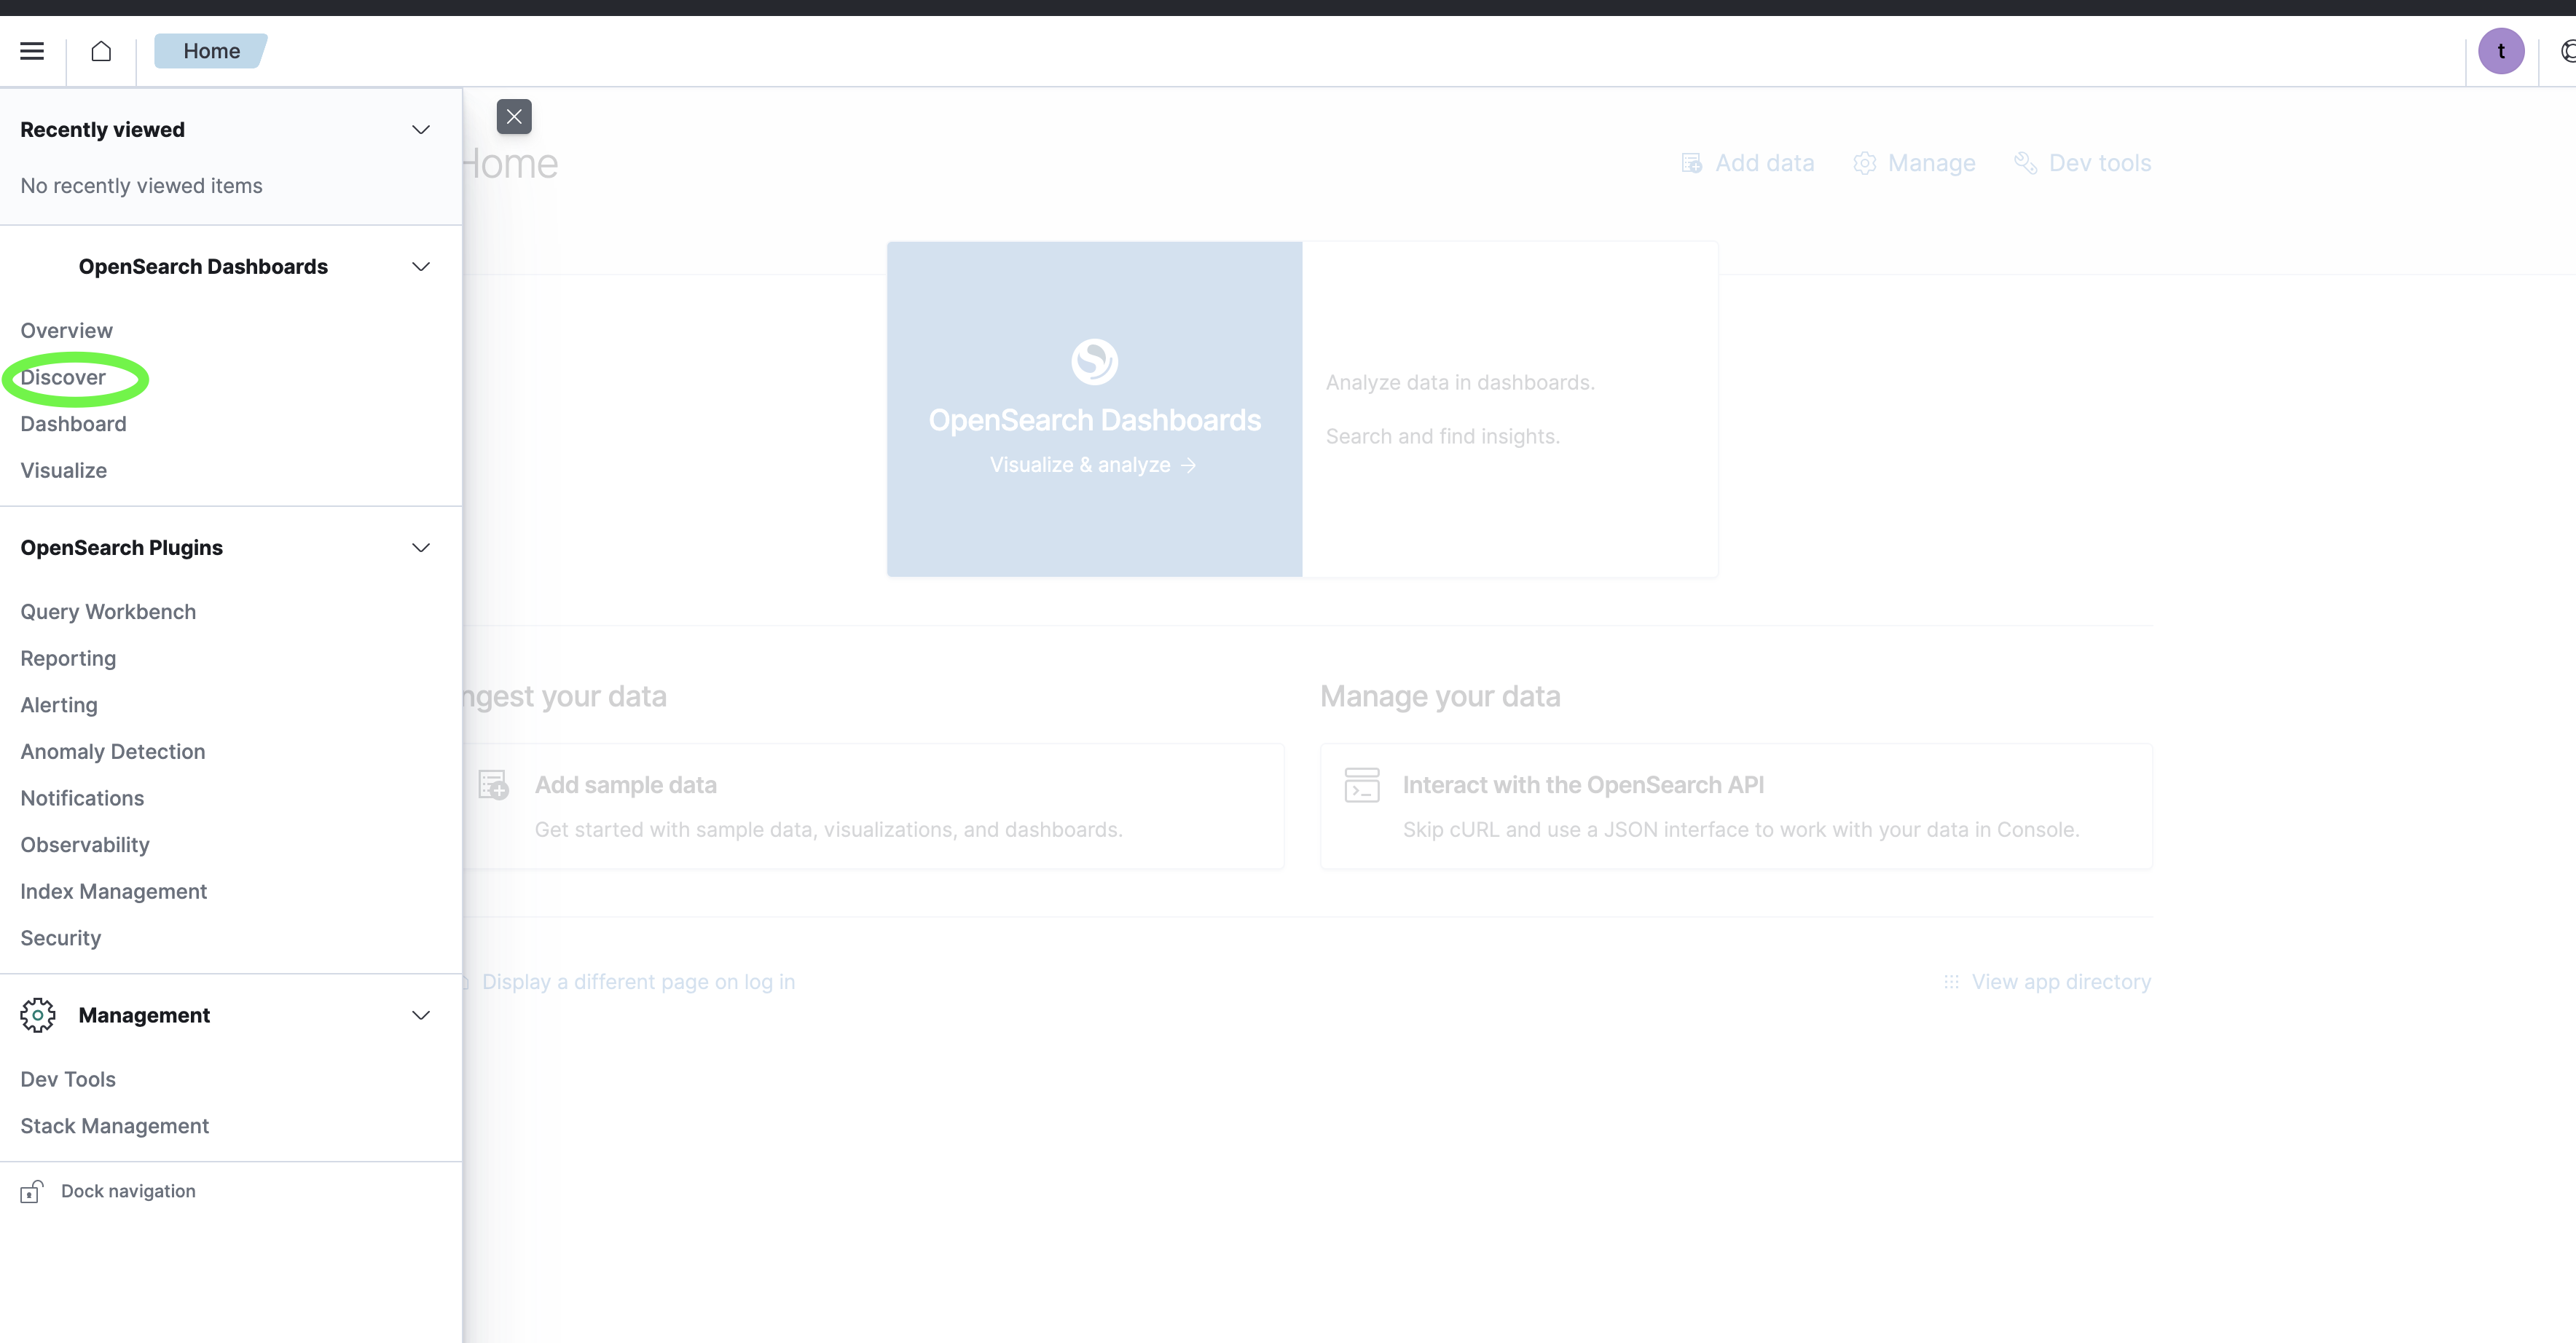The height and width of the screenshot is (1343, 2576).
Task: Collapse the OpenSearch Plugins section
Action: [x=421, y=548]
